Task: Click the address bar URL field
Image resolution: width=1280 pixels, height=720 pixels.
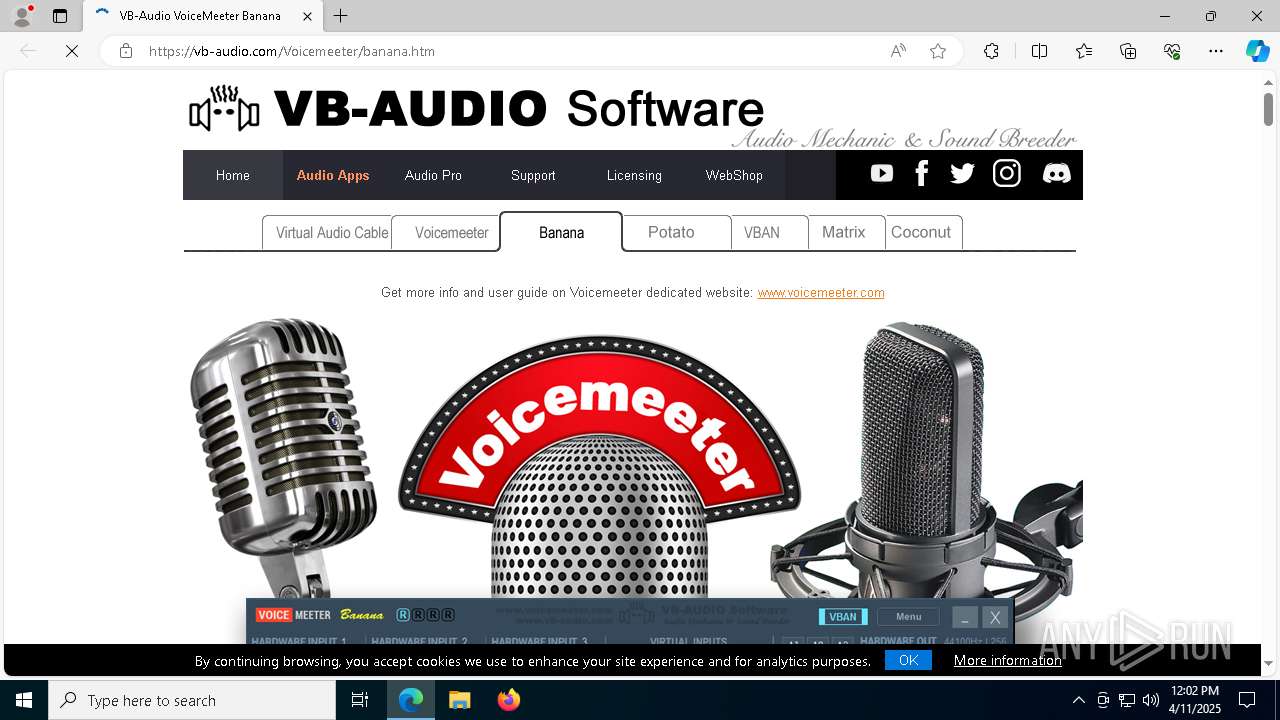Action: pyautogui.click(x=510, y=51)
